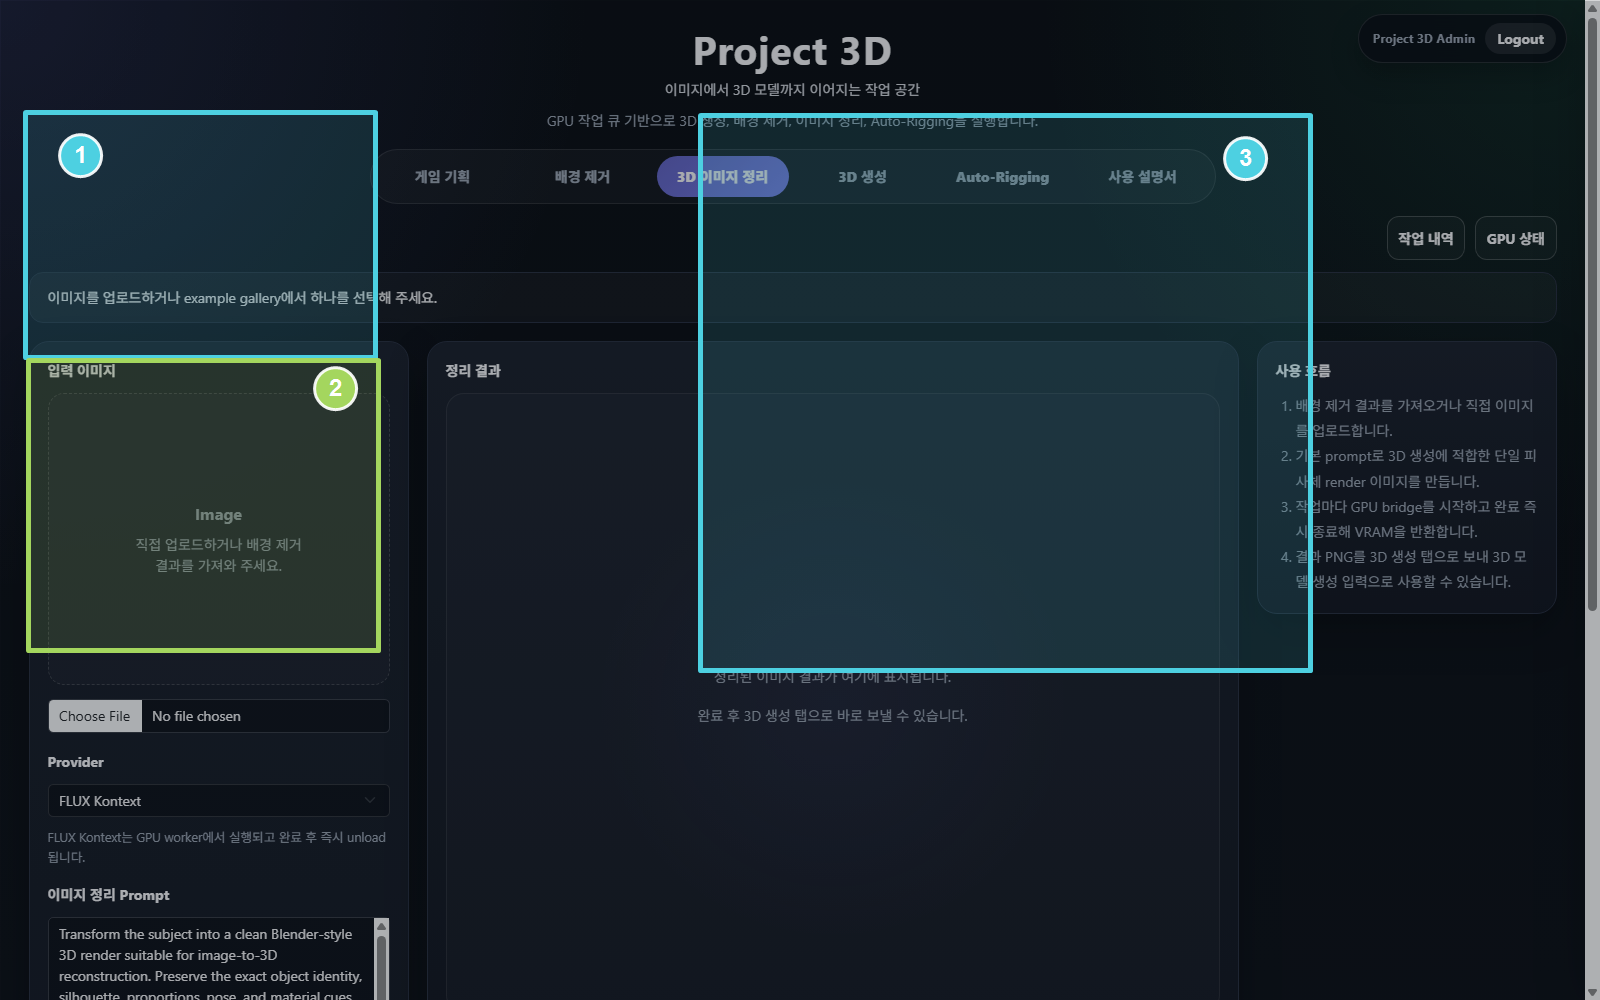Viewport: 1600px width, 1000px height.
Task: Expand the FLUX Kontext provider dropdown
Action: (x=218, y=801)
